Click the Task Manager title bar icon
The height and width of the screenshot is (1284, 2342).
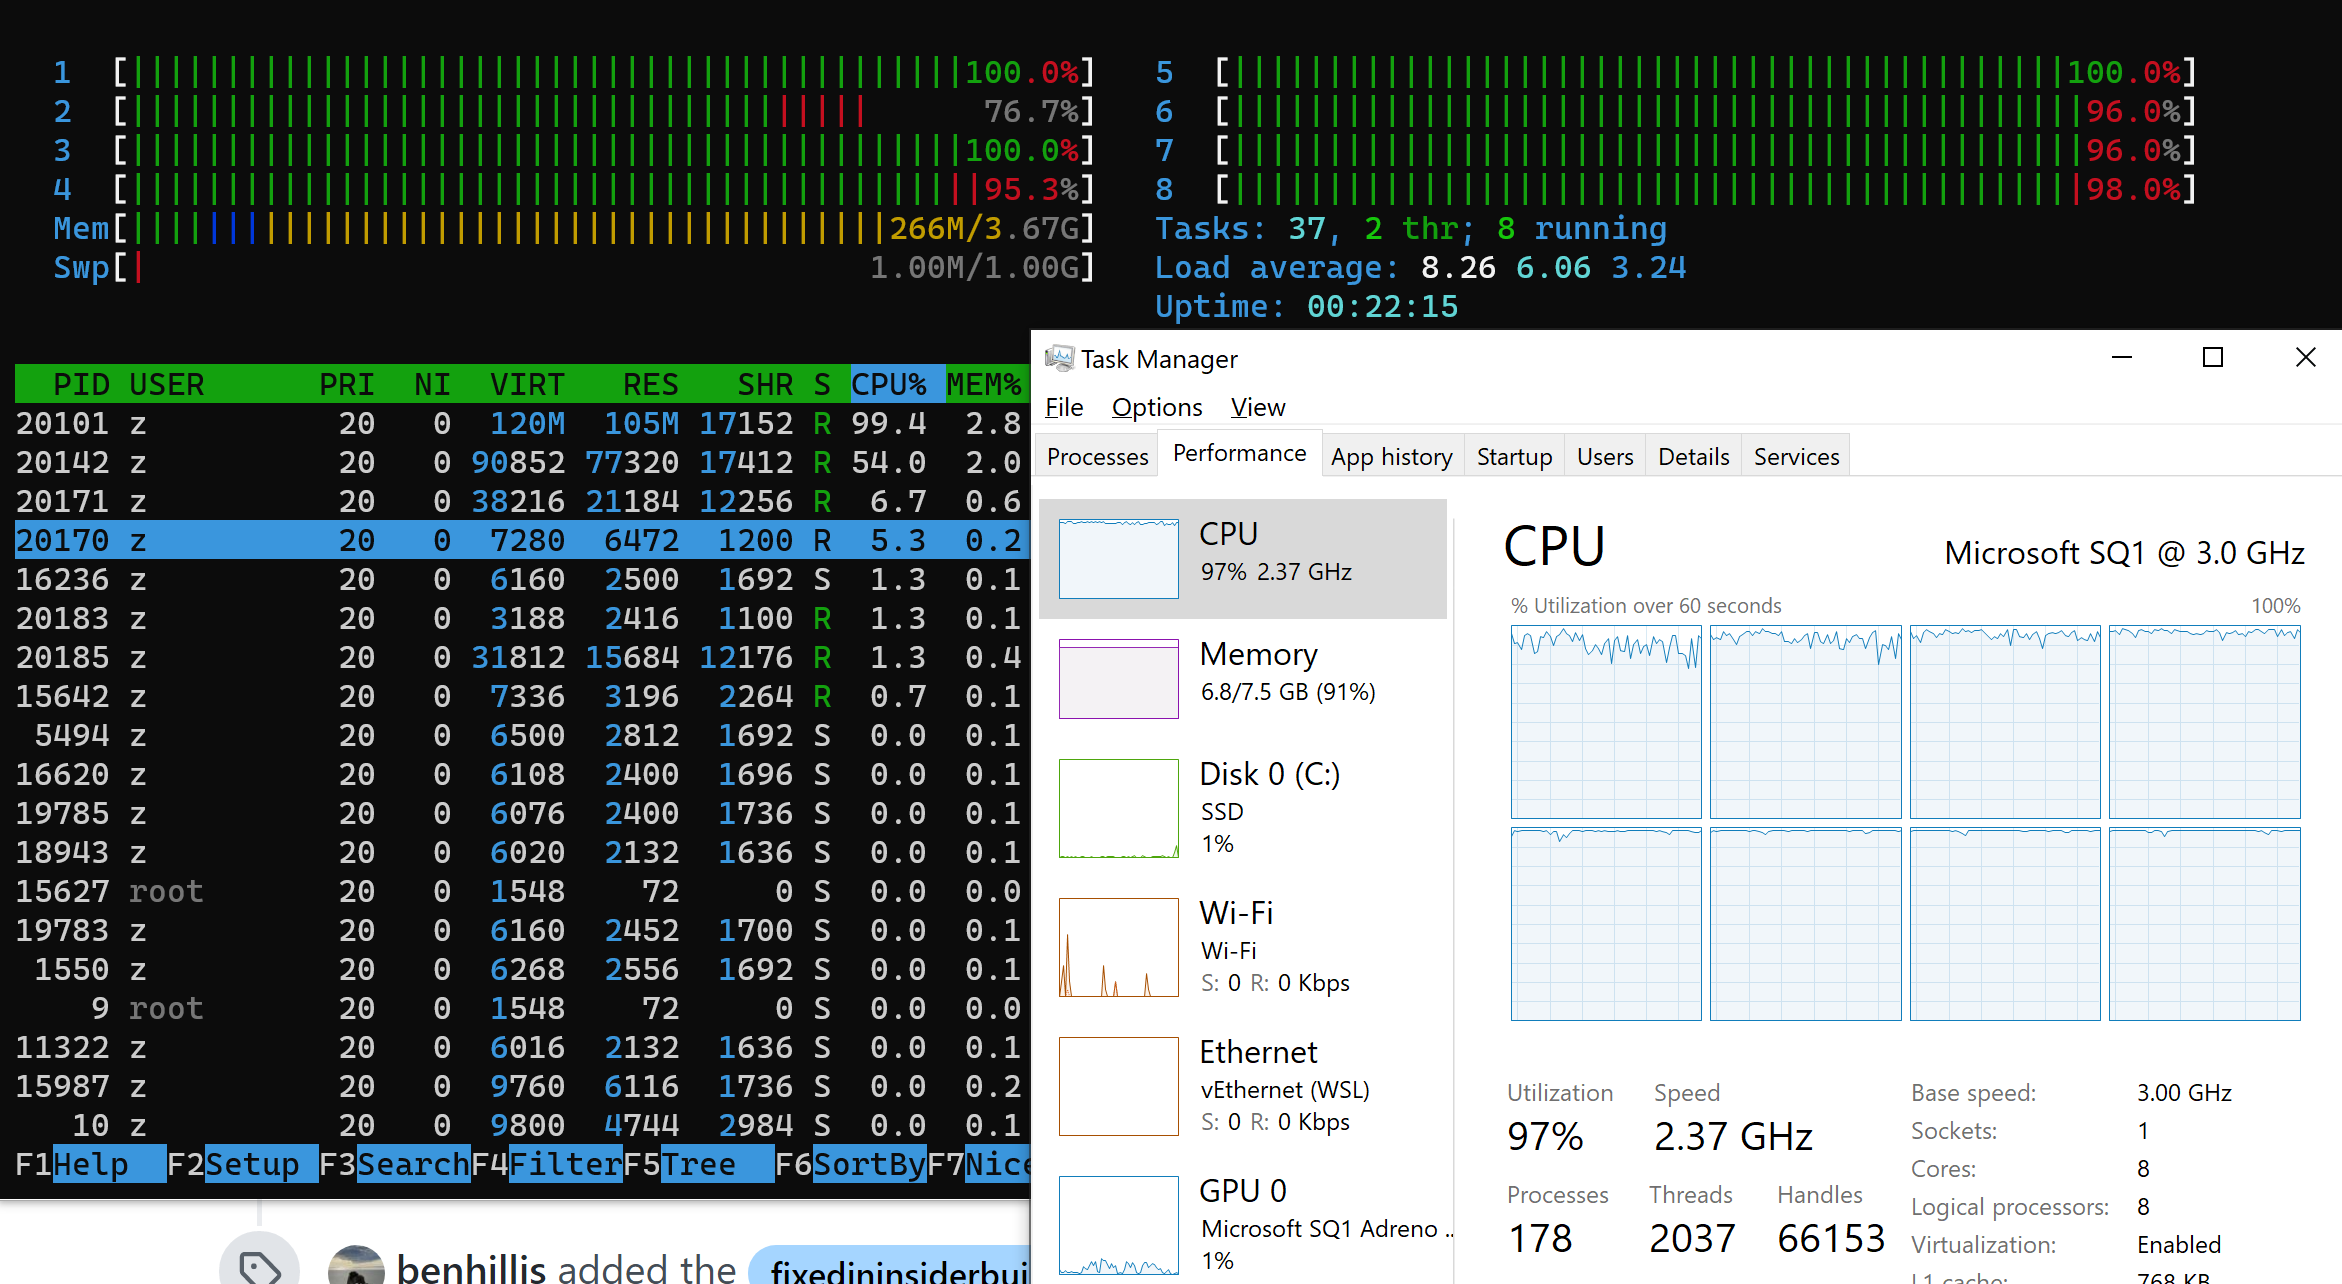click(1057, 358)
